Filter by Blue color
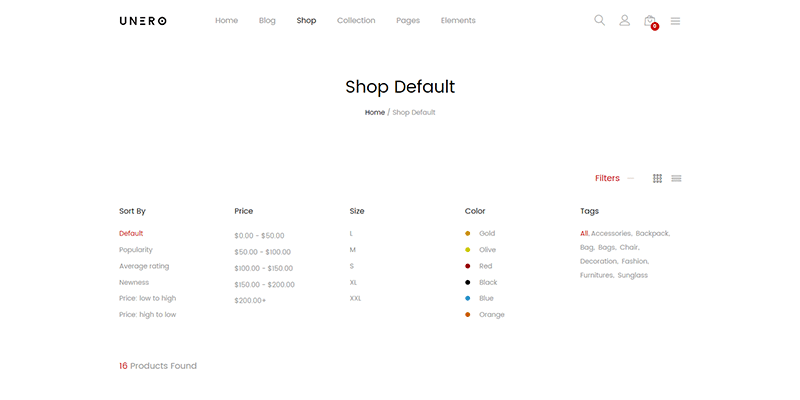 (x=485, y=298)
